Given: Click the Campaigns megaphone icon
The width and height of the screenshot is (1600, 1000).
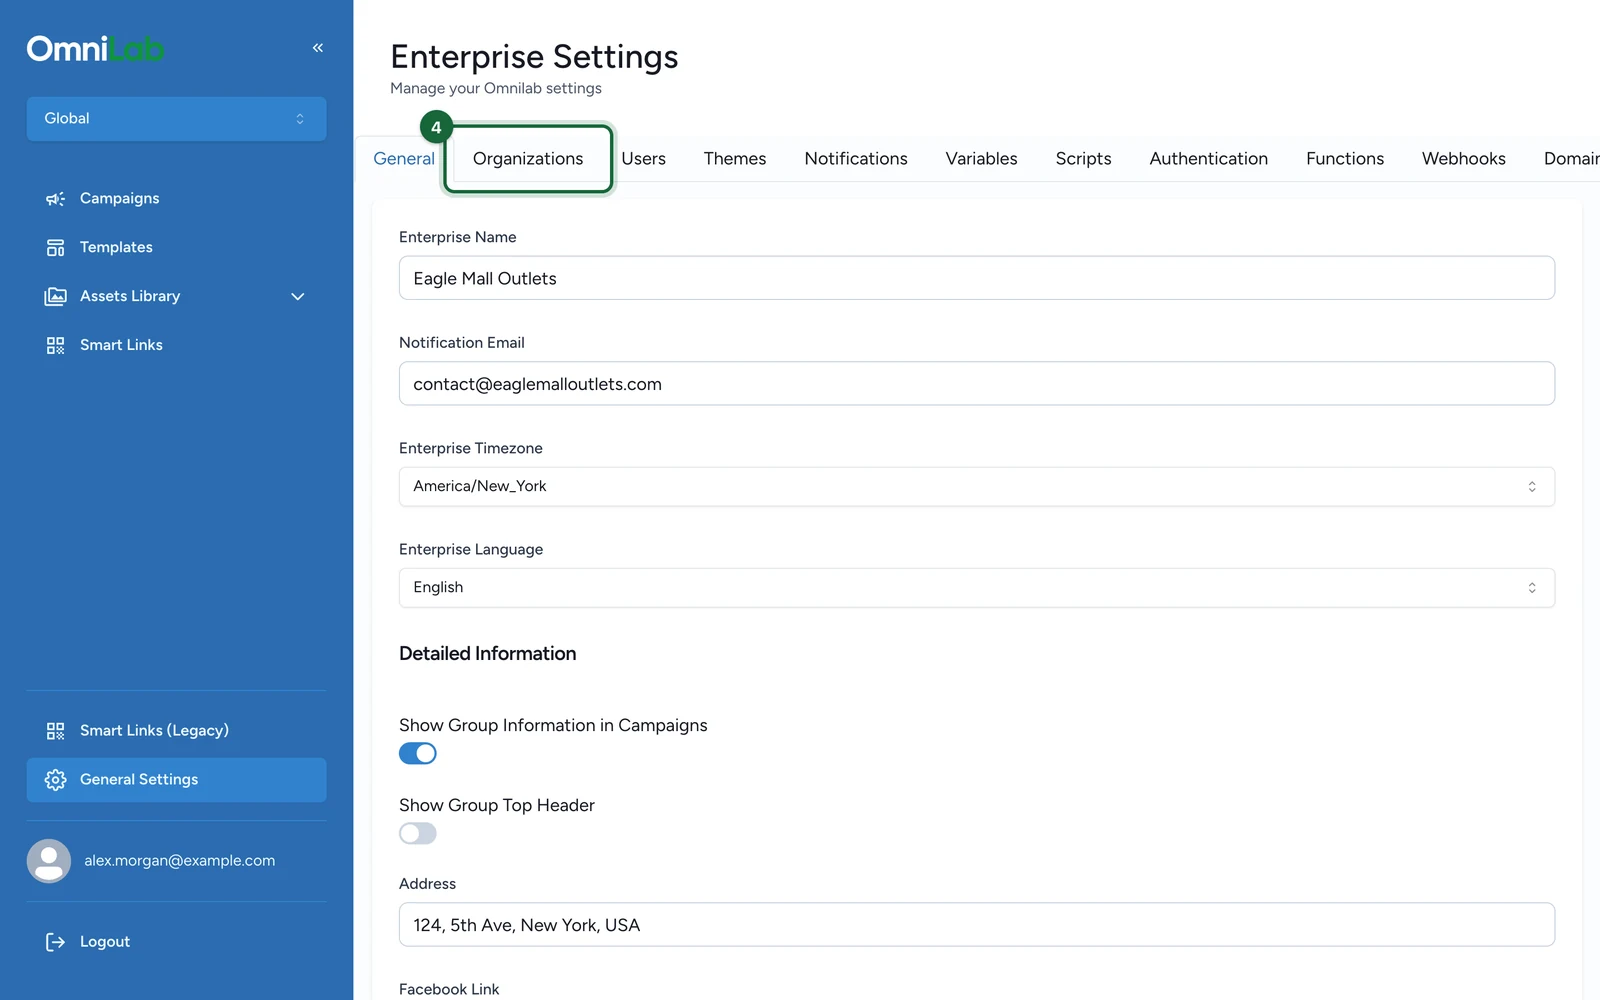Looking at the screenshot, I should (55, 199).
